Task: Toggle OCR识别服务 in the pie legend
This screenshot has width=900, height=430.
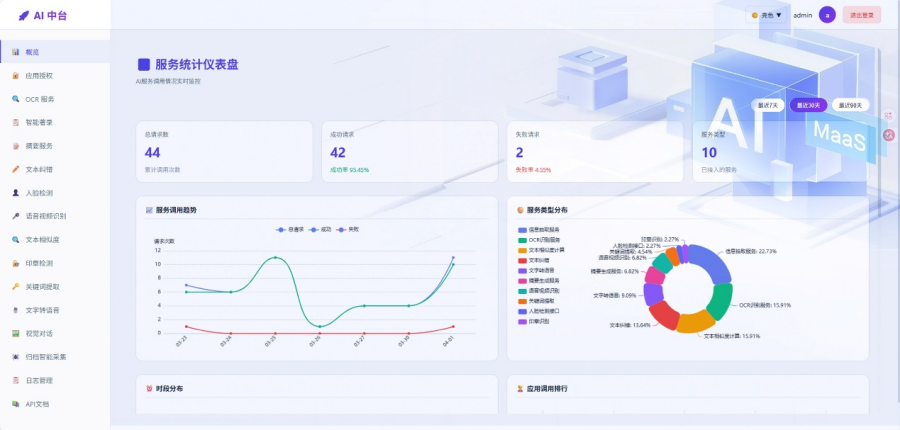Action: [540, 239]
